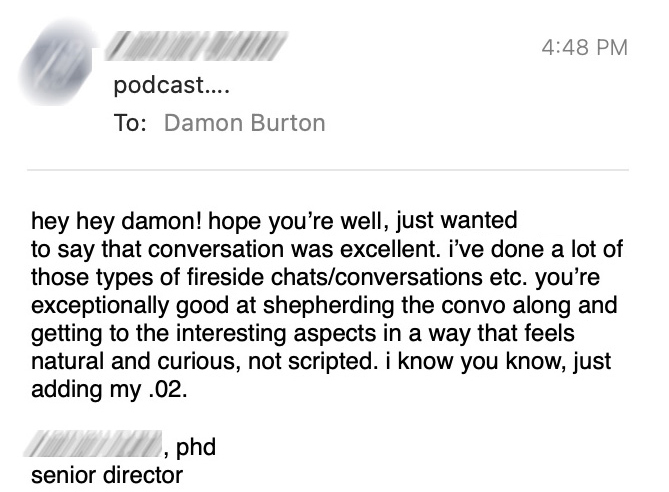
Task: Select the "podcast...." subject line
Action: pos(172,85)
